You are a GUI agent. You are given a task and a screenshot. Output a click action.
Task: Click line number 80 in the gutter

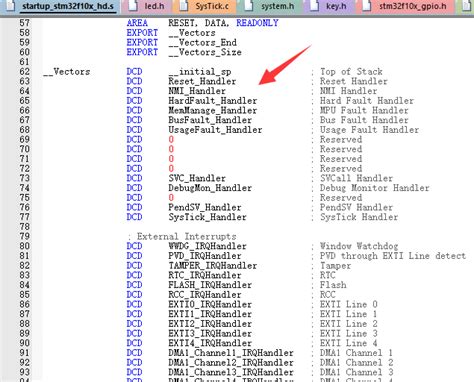pos(25,246)
